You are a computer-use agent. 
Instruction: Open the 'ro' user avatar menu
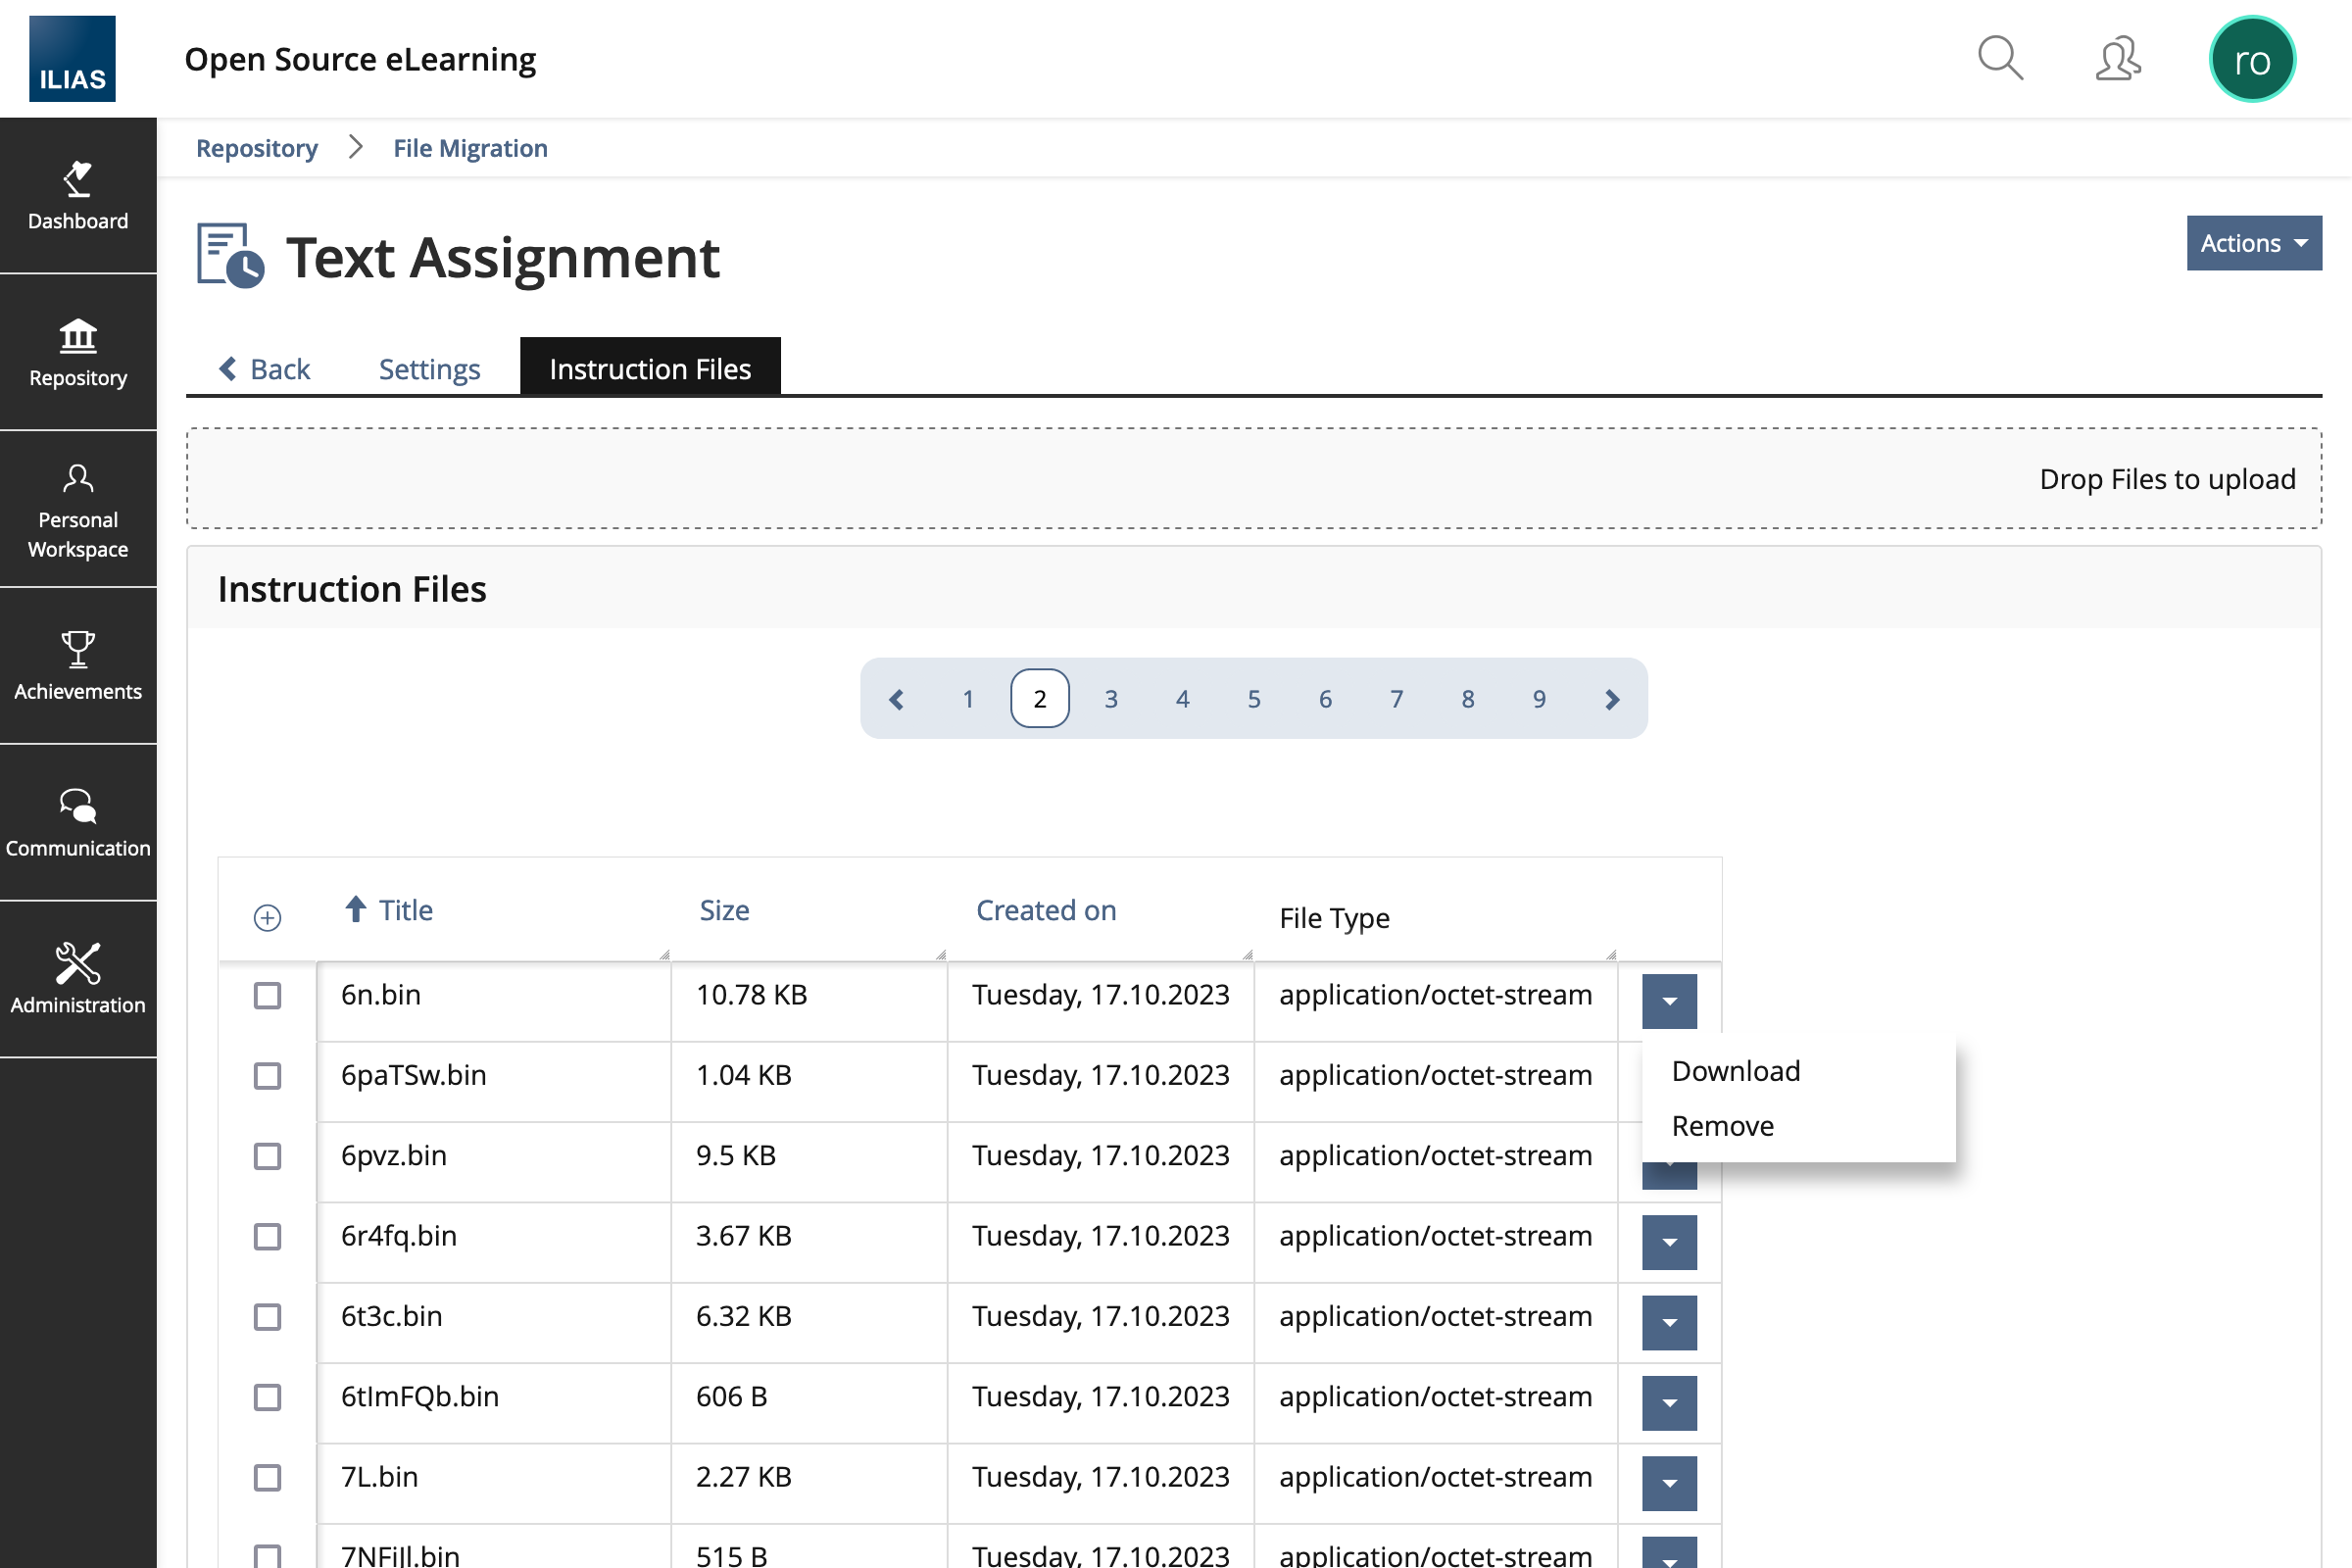[x=2251, y=59]
